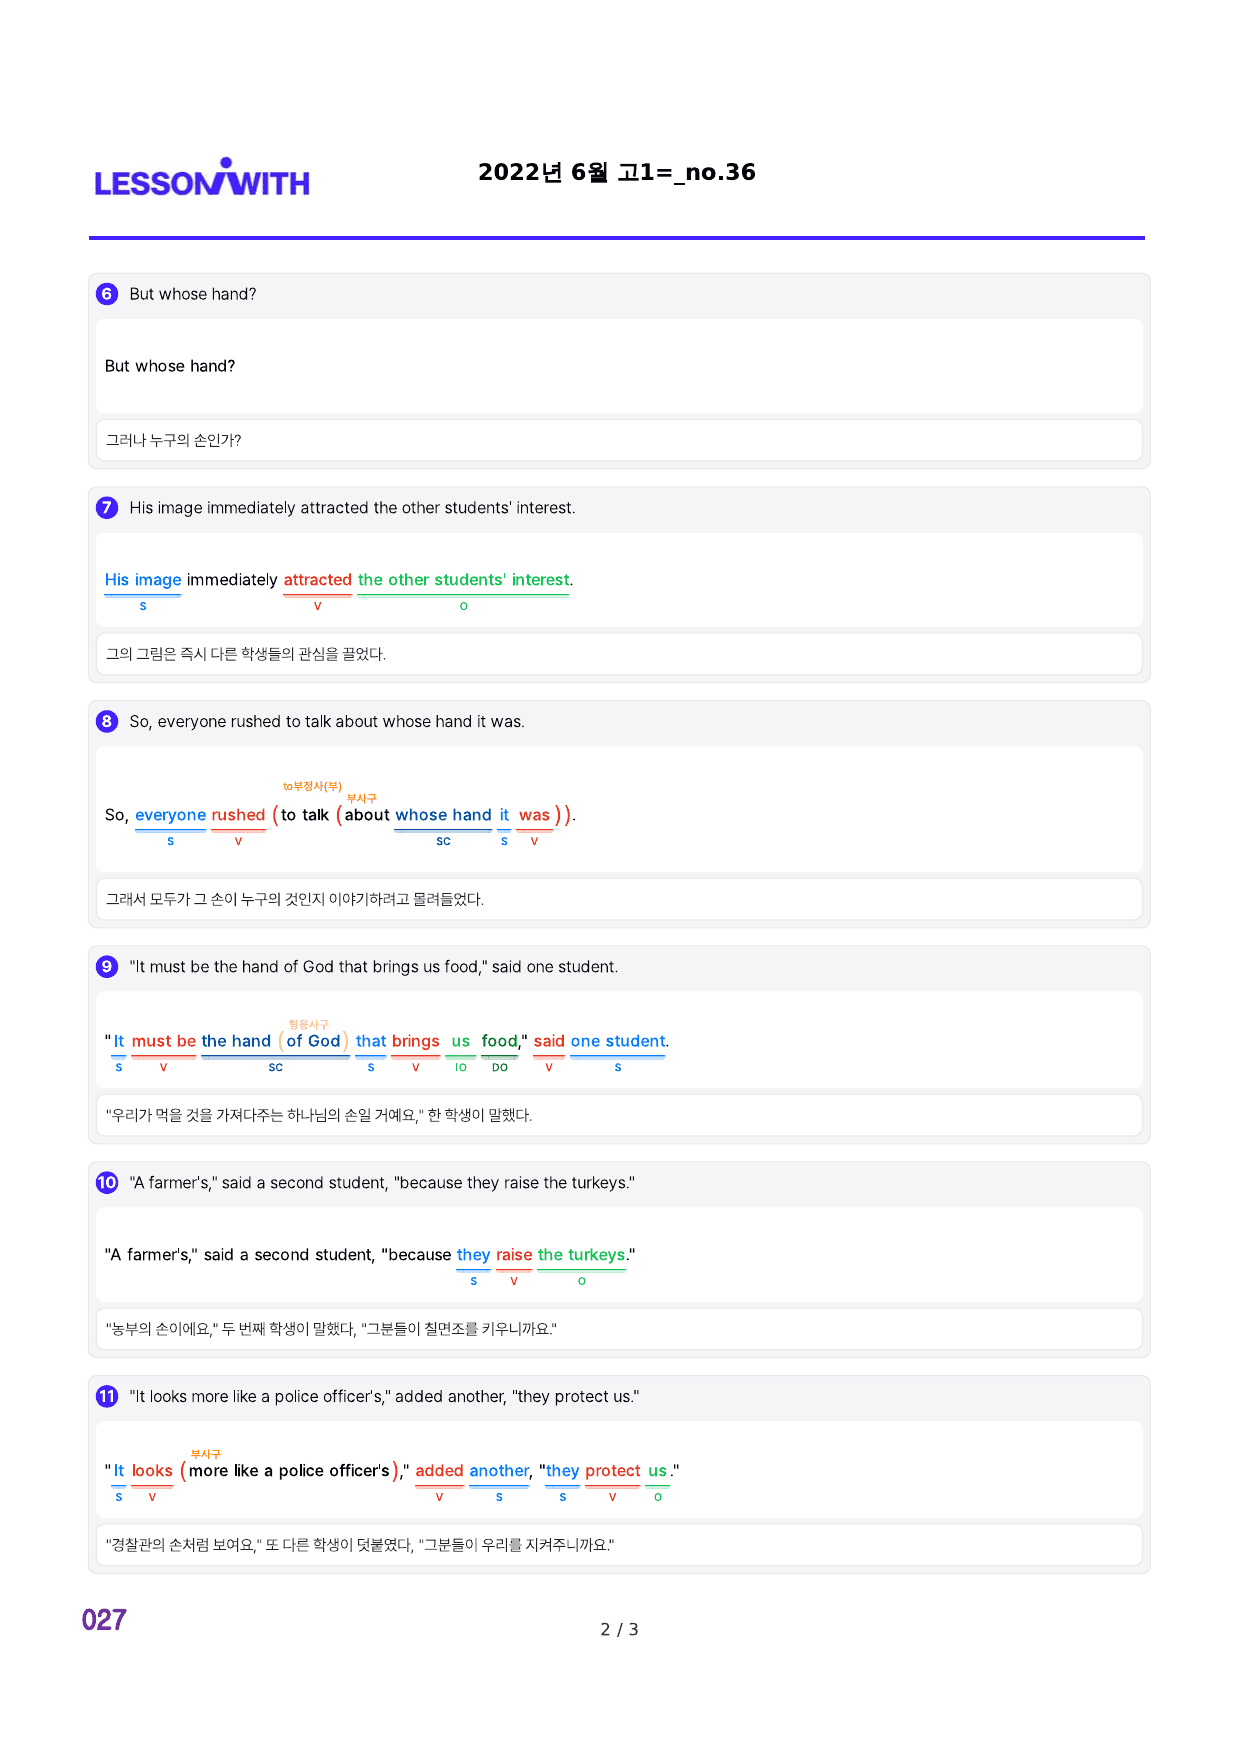This screenshot has width=1241, height=1755.
Task: Click the red word 'protect' in sentence 11
Action: click(613, 1471)
